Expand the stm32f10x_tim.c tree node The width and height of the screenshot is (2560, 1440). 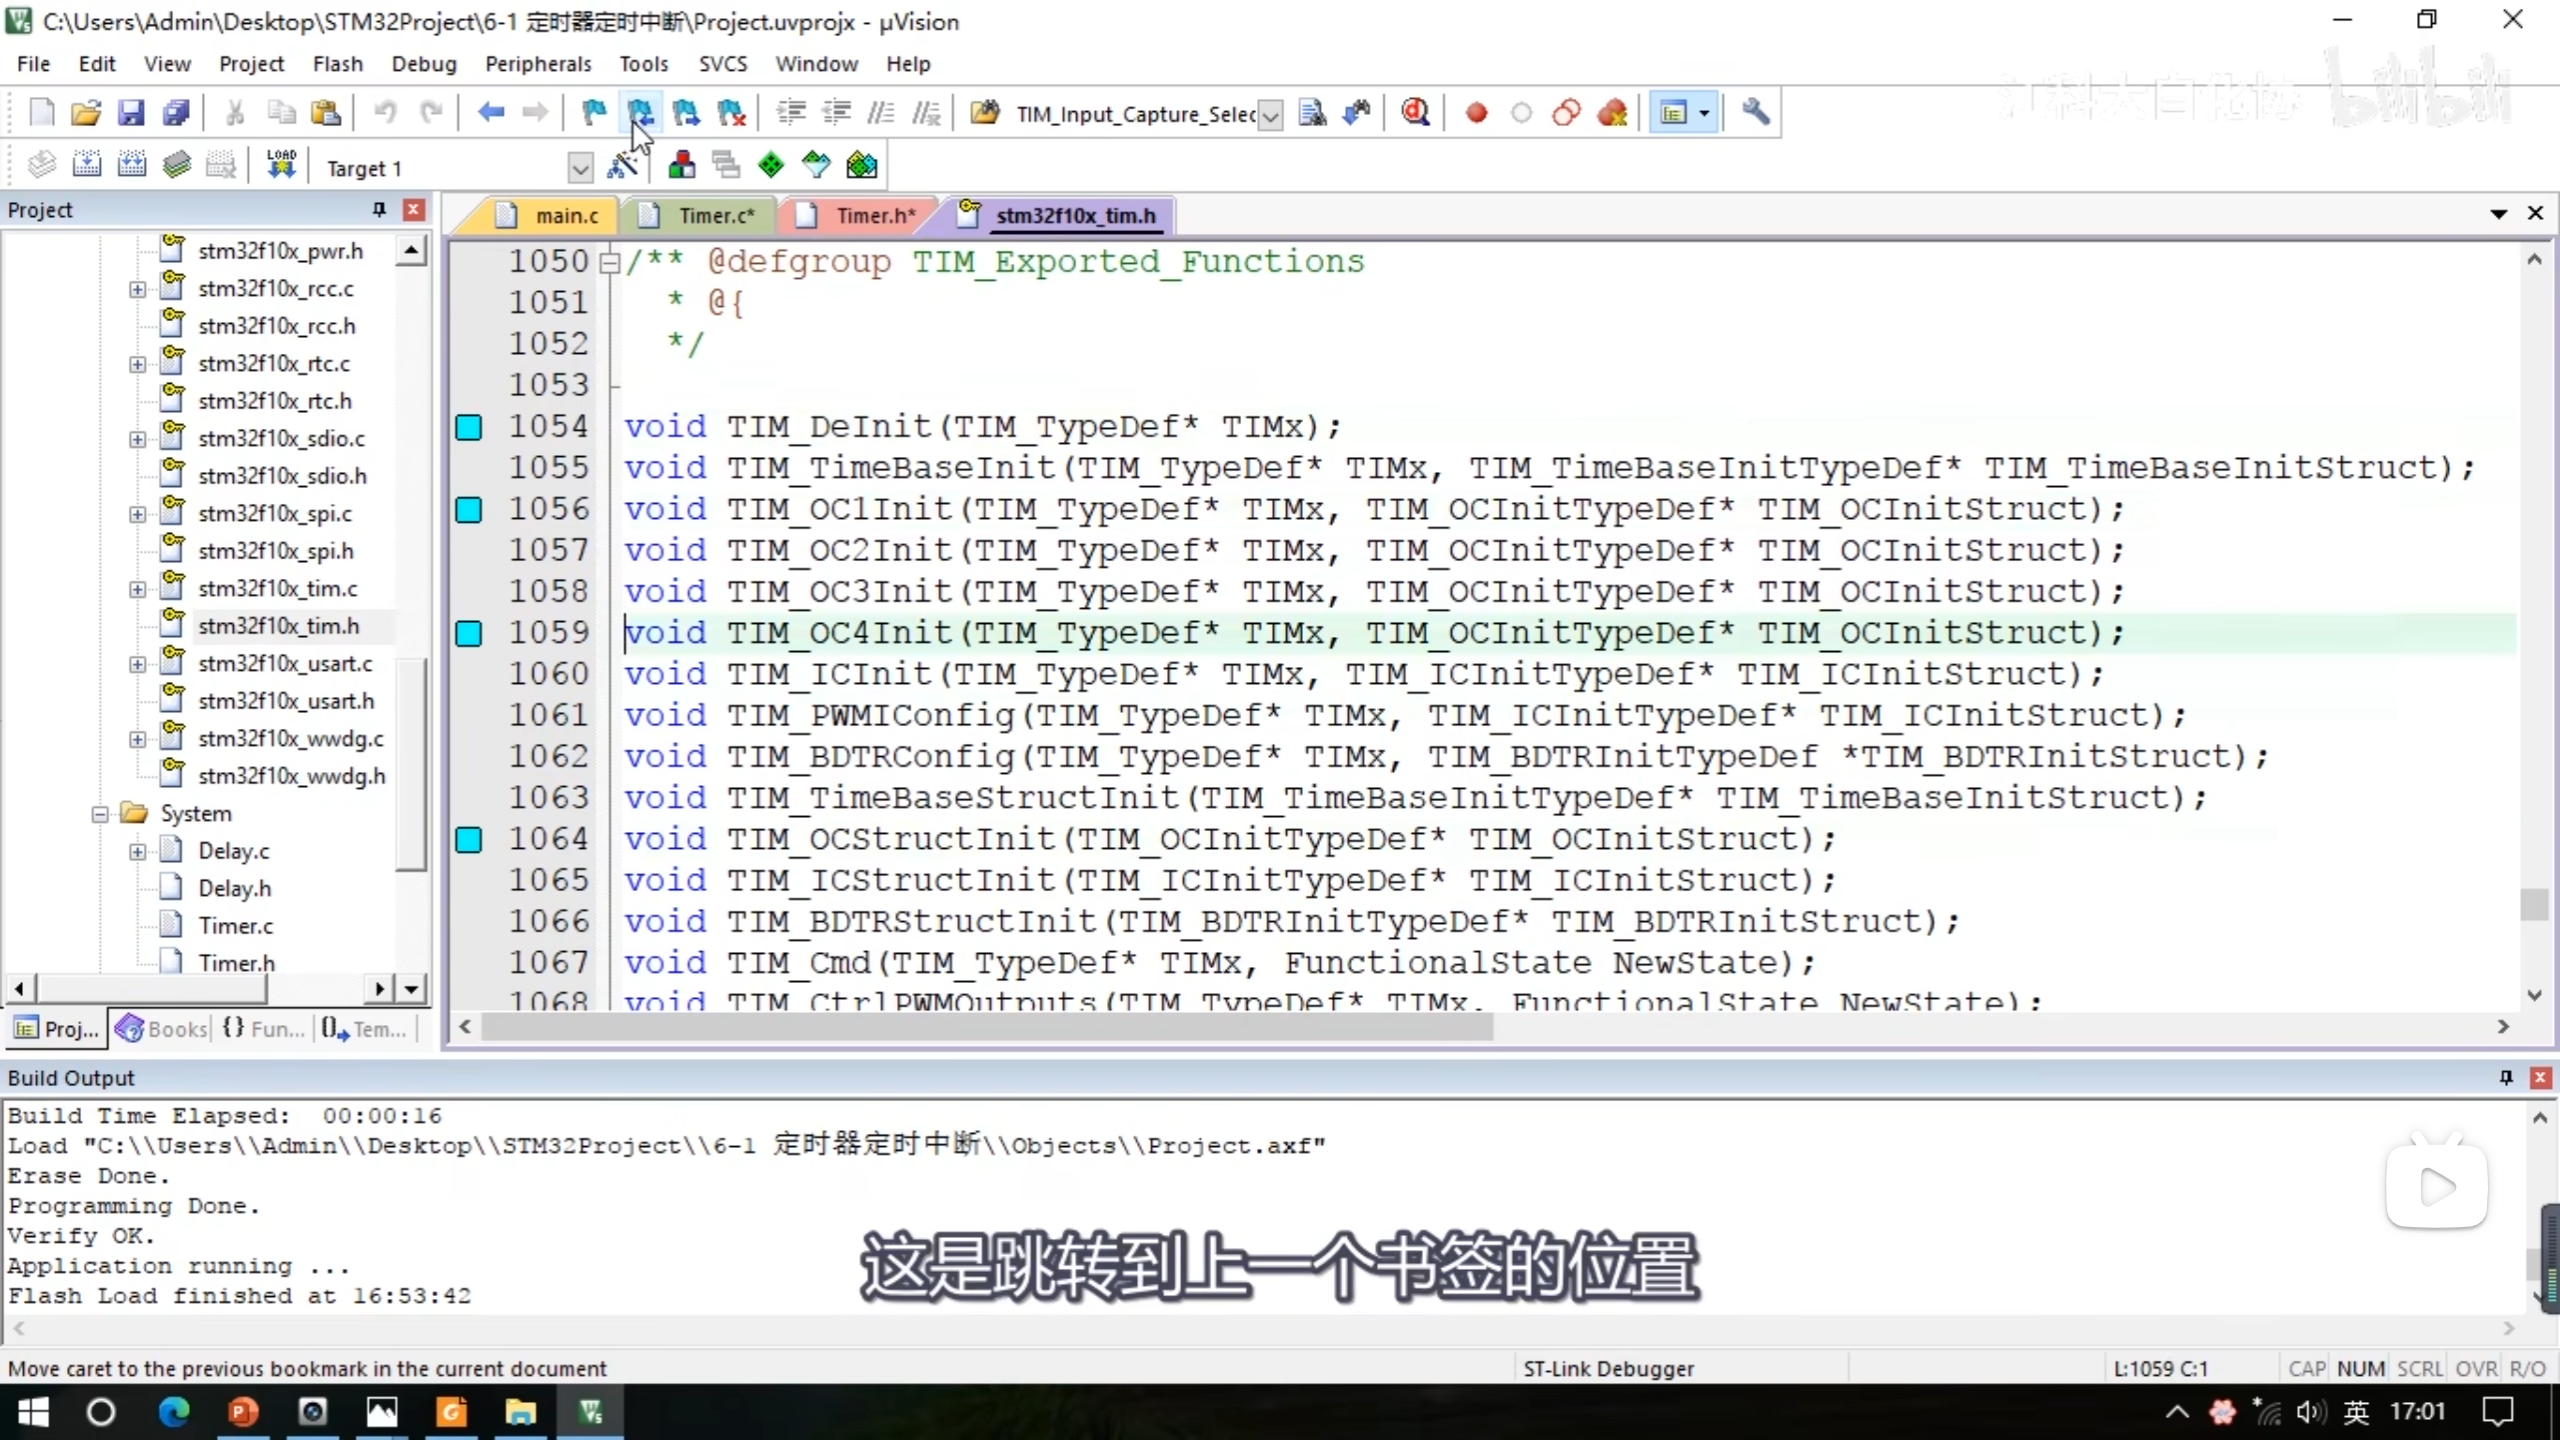click(138, 589)
